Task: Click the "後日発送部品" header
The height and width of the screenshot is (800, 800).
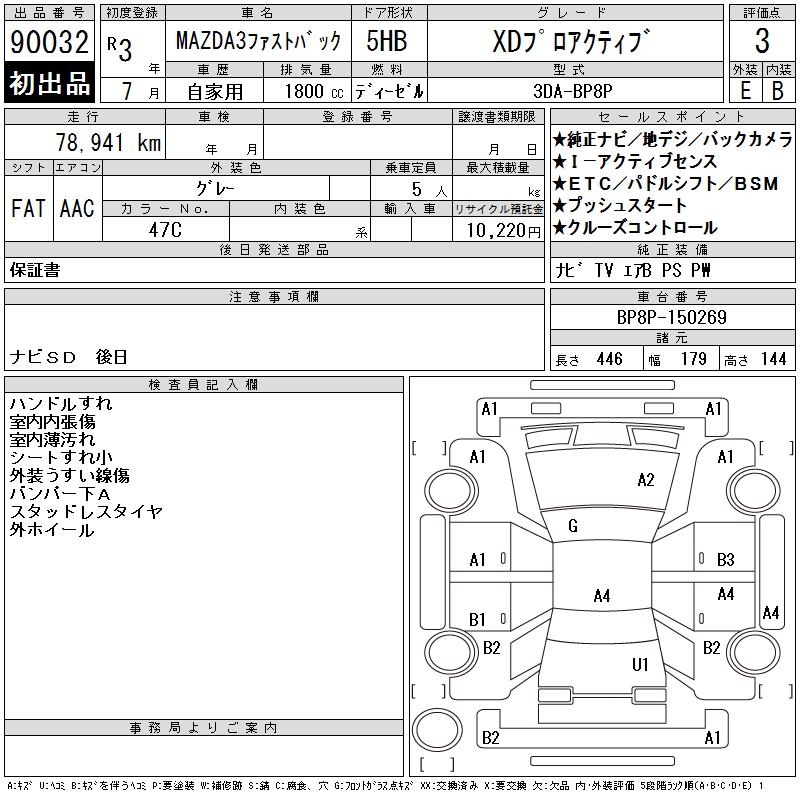Action: click(274, 249)
